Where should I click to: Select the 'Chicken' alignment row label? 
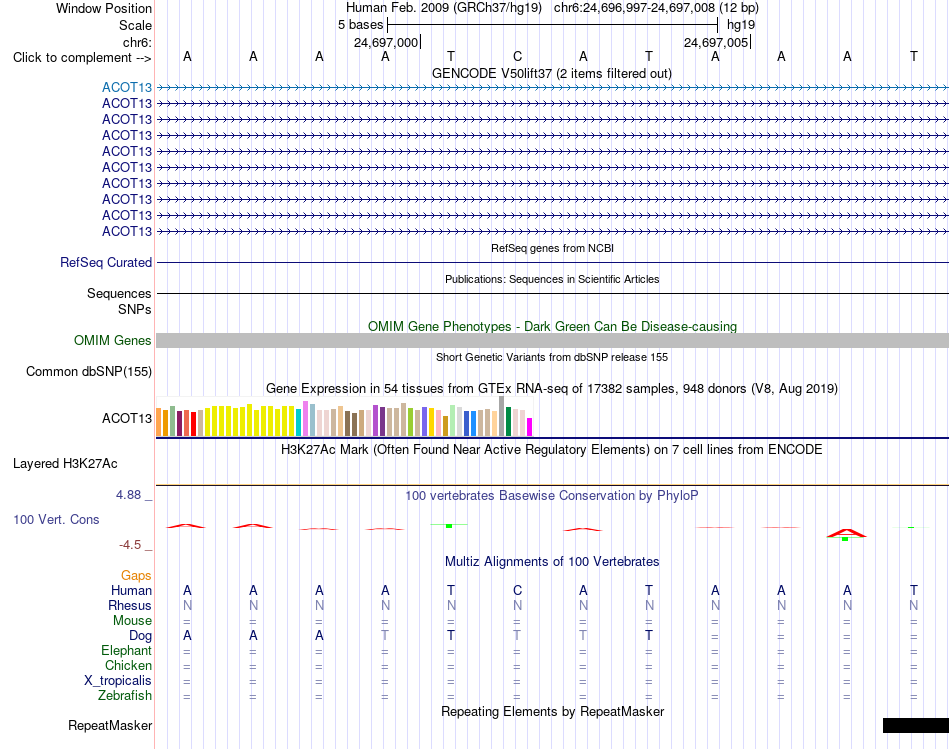pyautogui.click(x=128, y=665)
